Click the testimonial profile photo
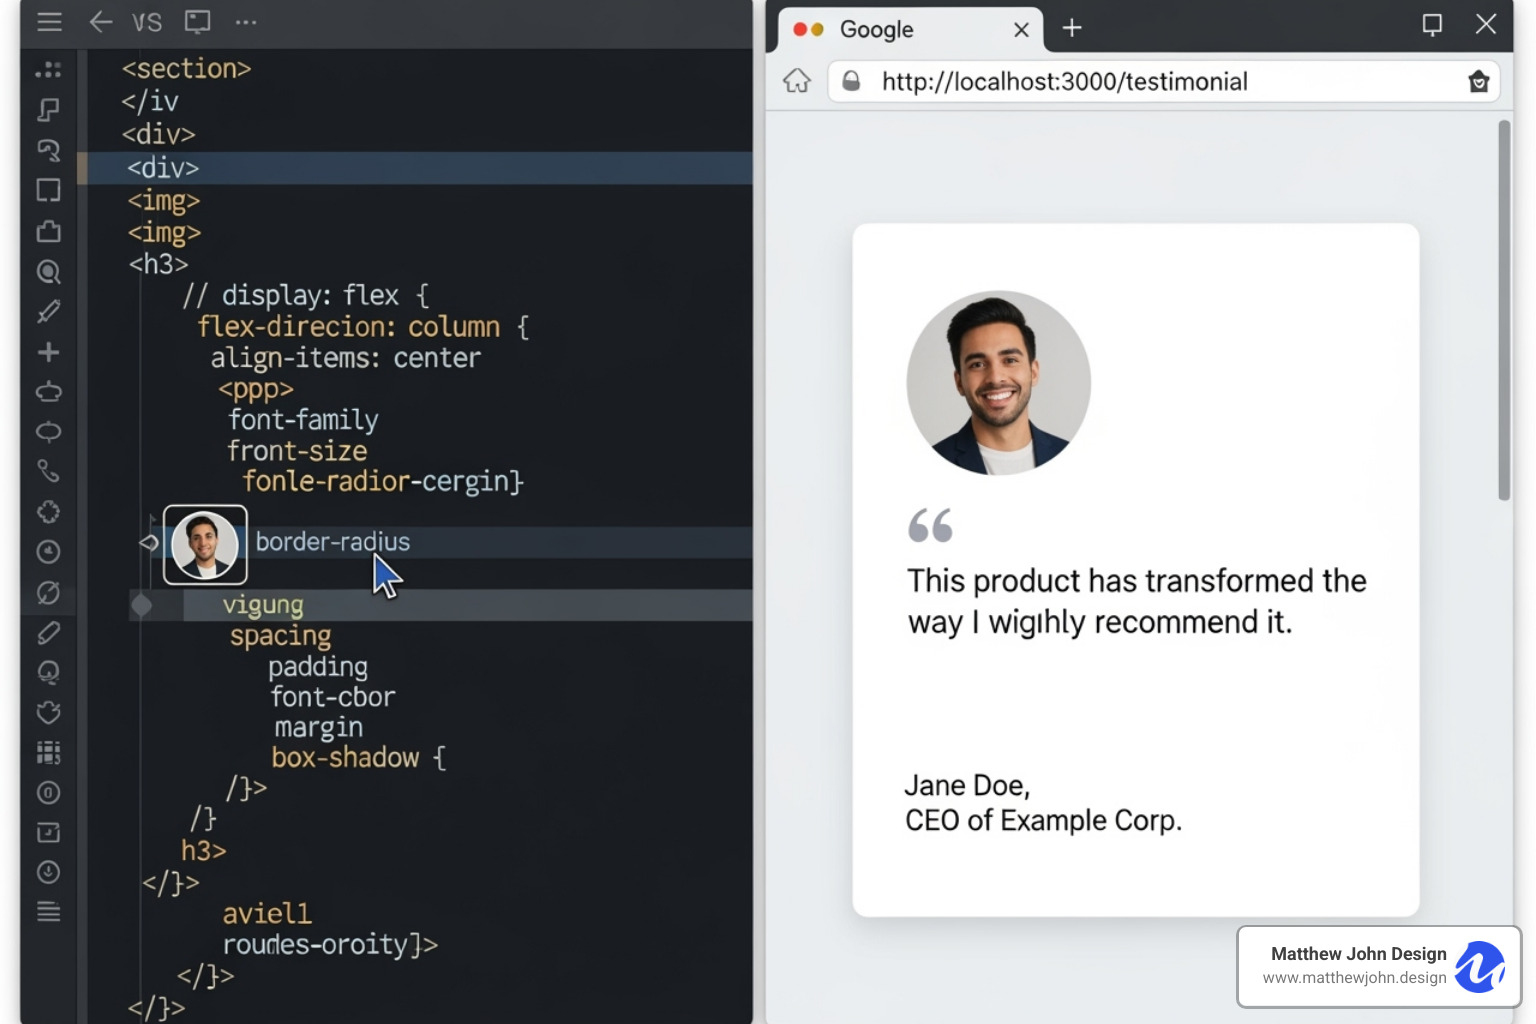Screen dimensions: 1536x1024 [x=998, y=382]
